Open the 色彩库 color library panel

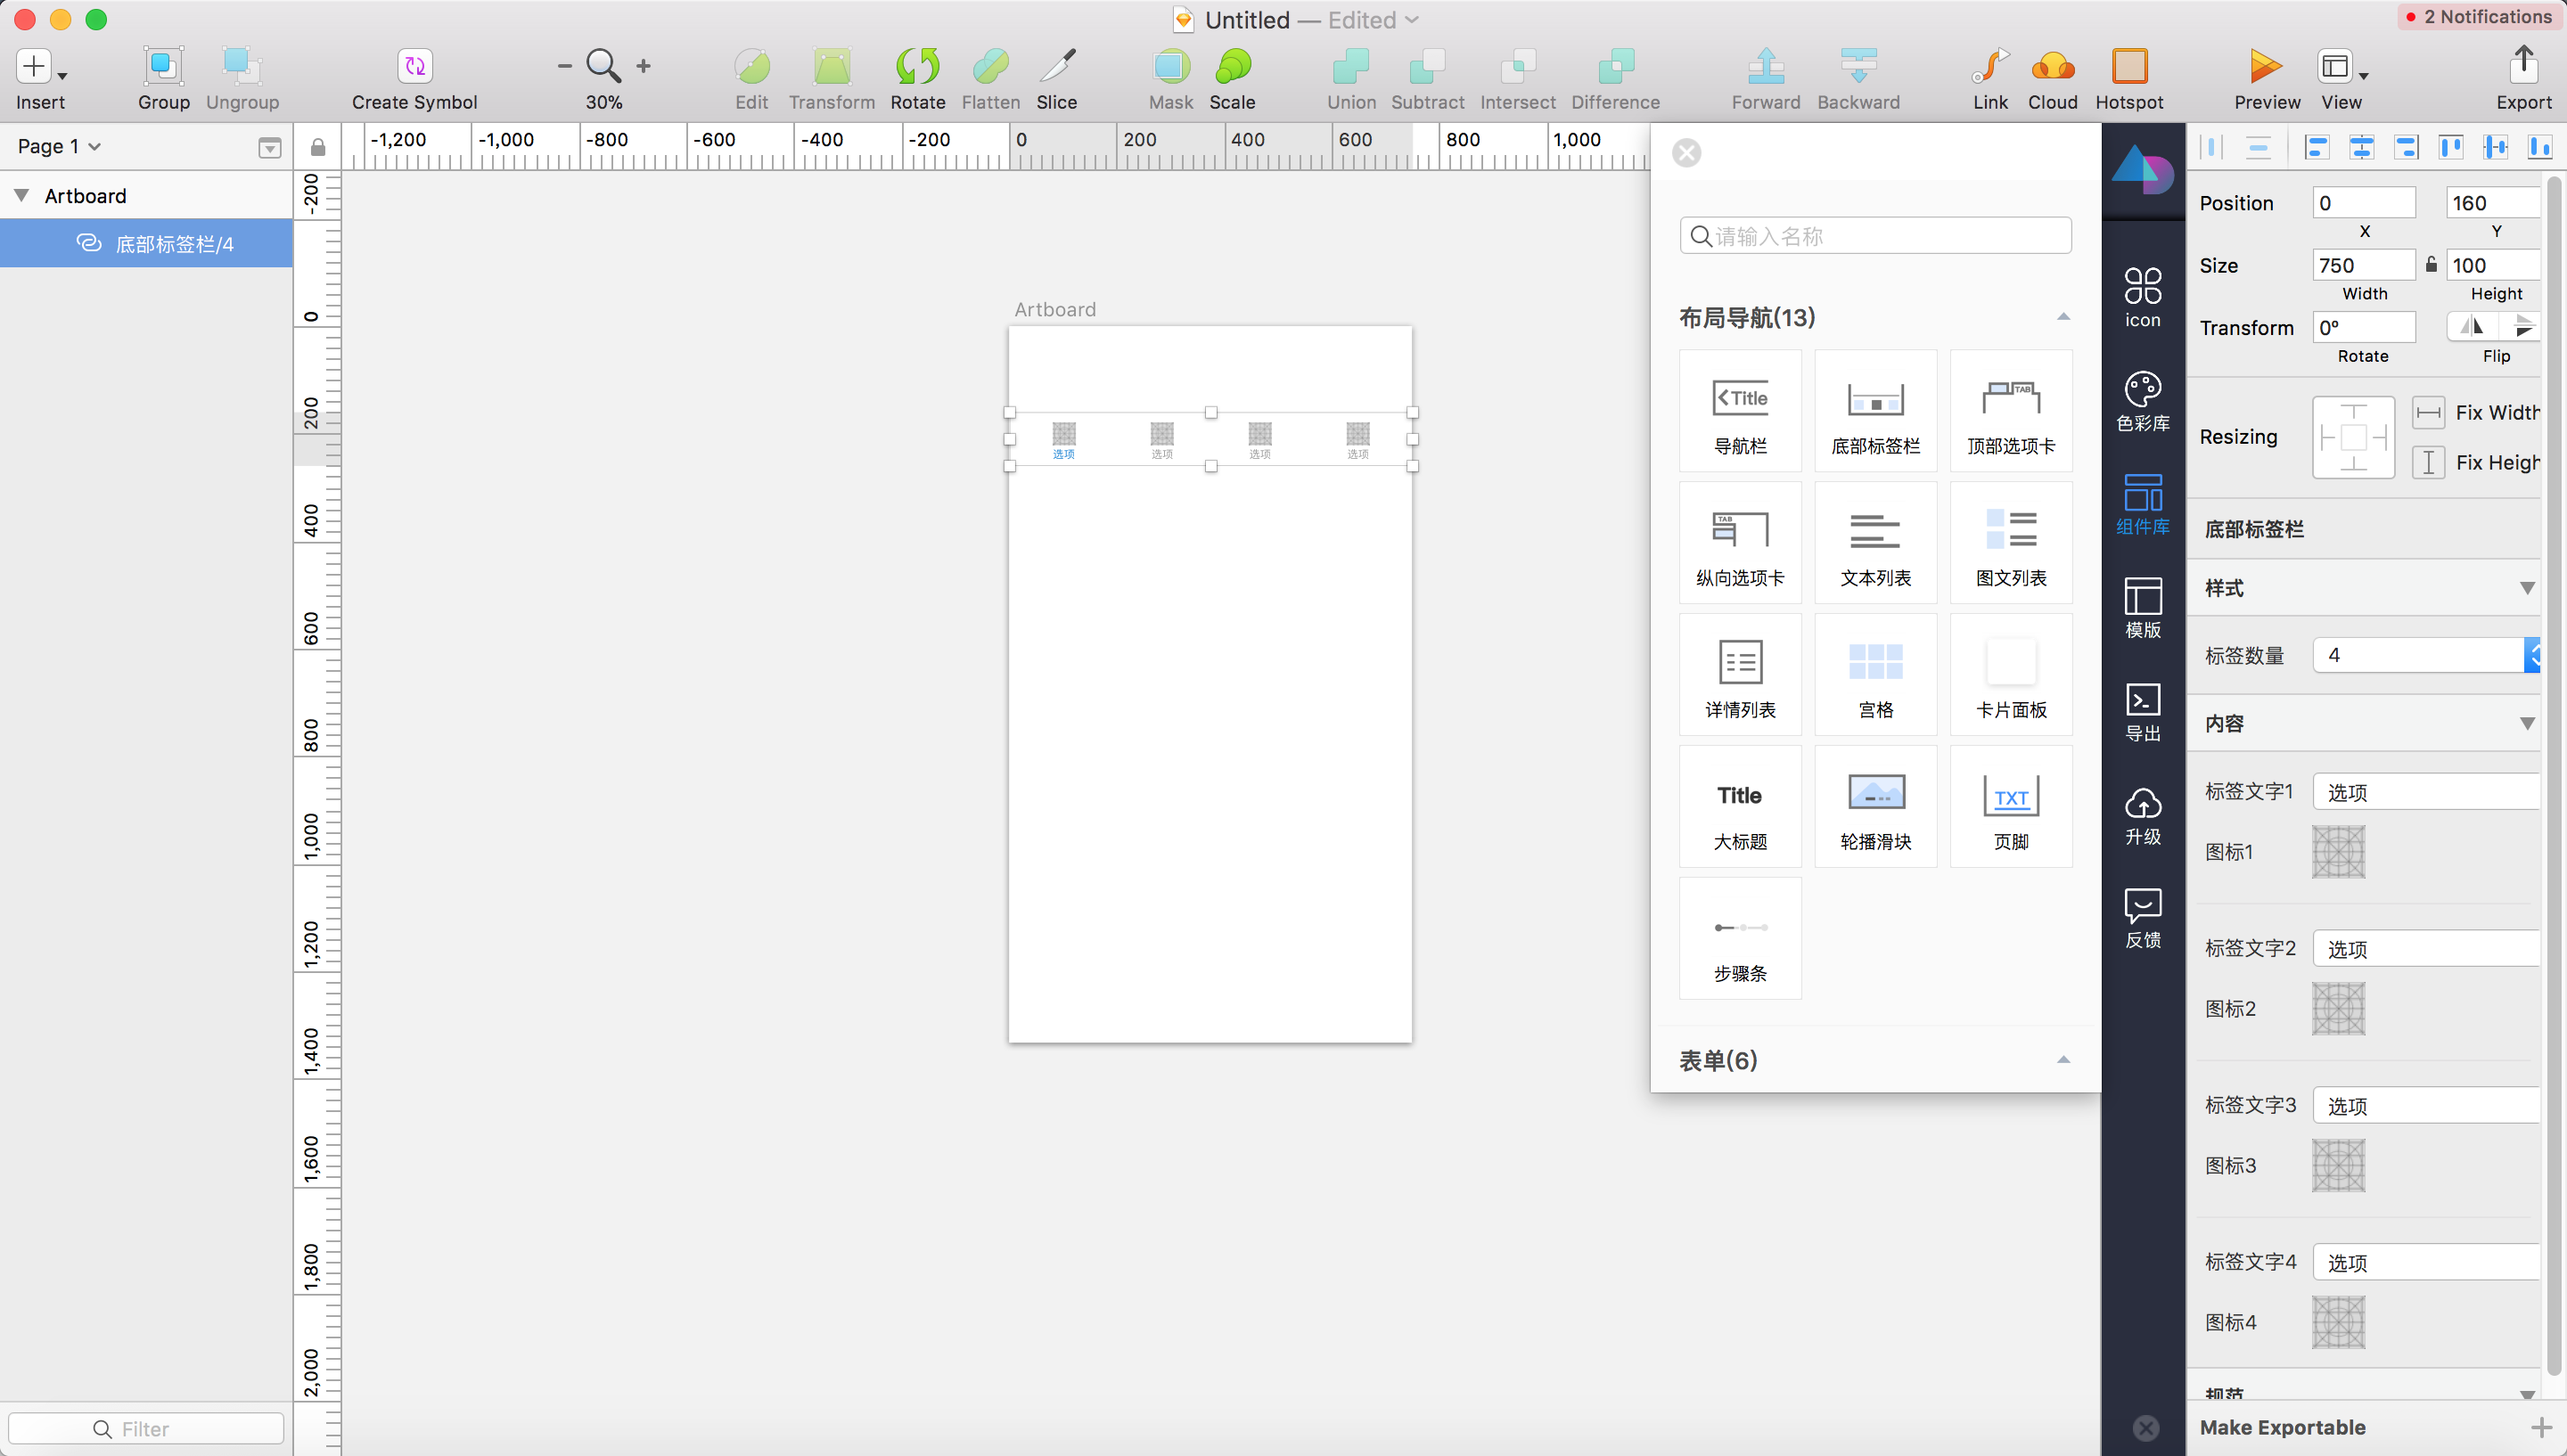[2142, 400]
